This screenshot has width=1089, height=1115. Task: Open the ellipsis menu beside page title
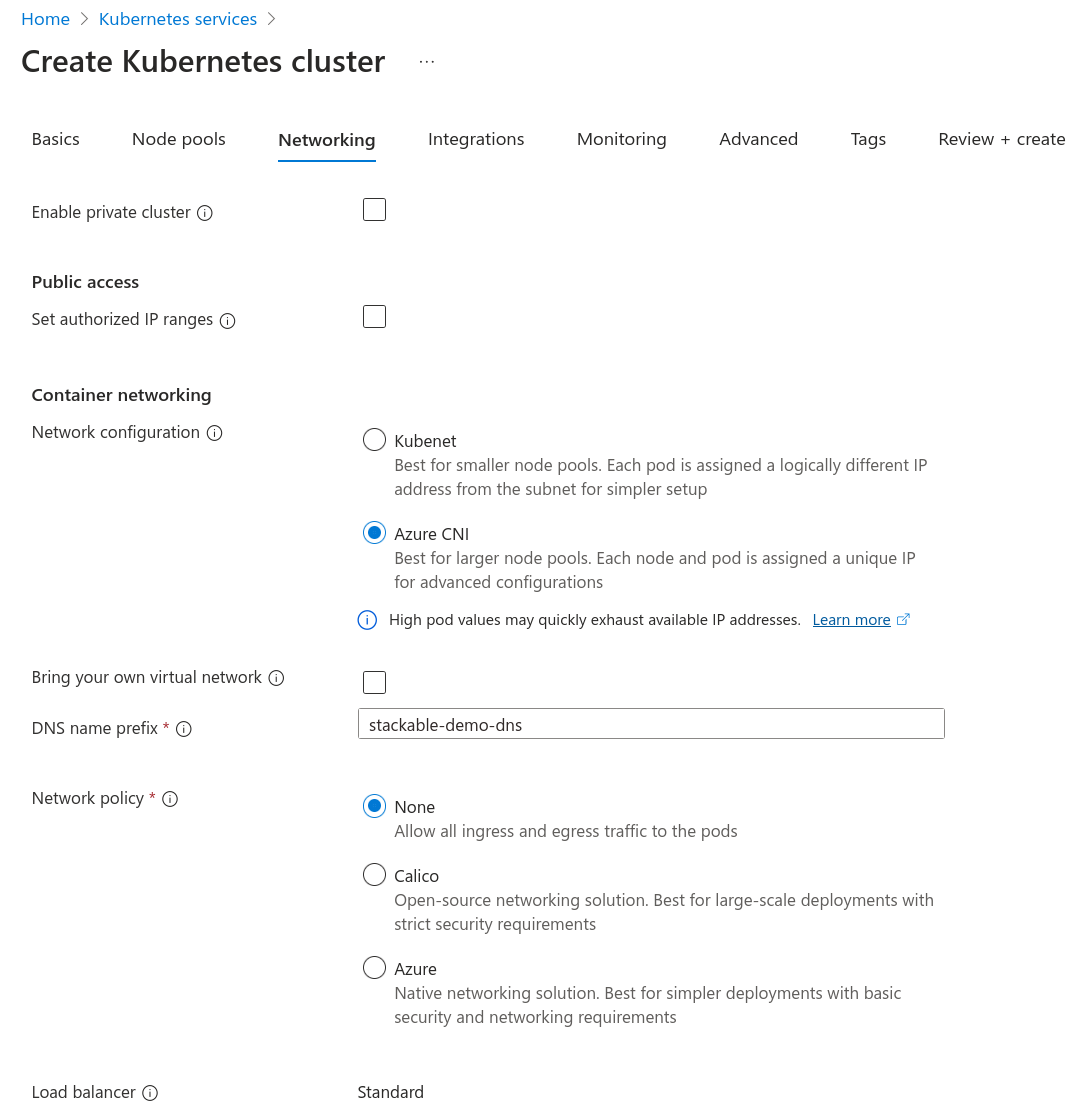(x=427, y=62)
